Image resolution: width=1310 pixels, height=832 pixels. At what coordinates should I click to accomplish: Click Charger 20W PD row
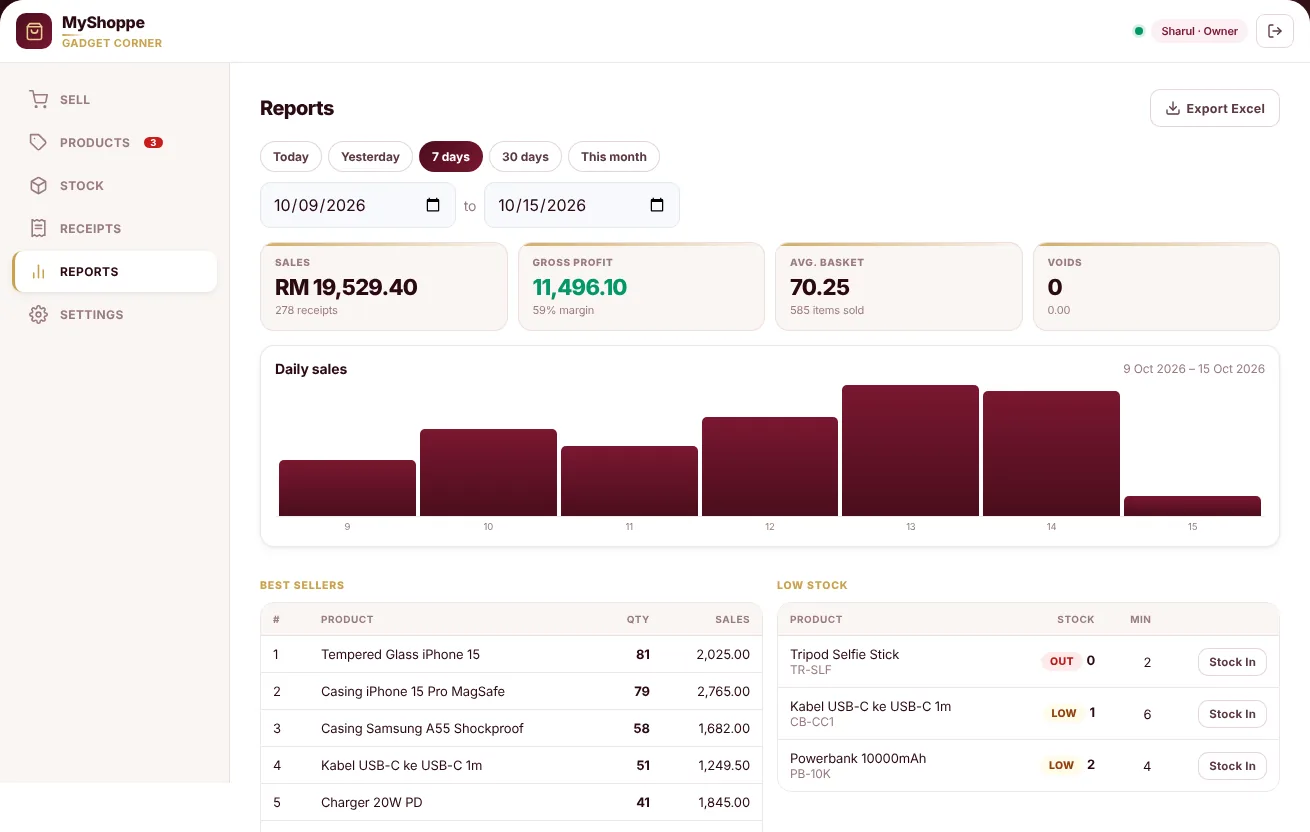(x=511, y=803)
